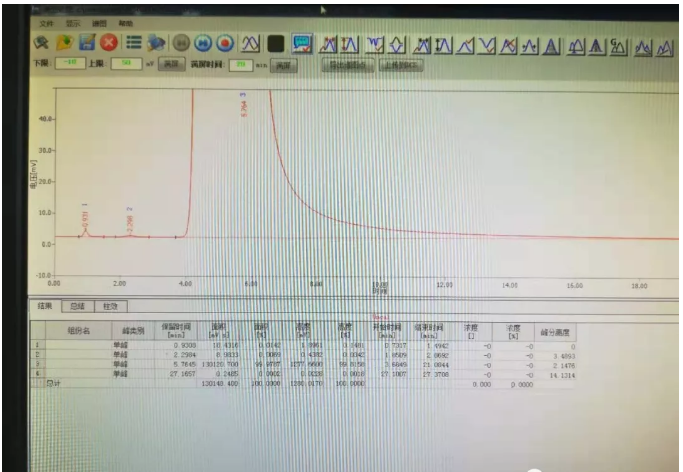Click the 下限 lower limit input field
The image size is (683, 472).
[x=70, y=64]
